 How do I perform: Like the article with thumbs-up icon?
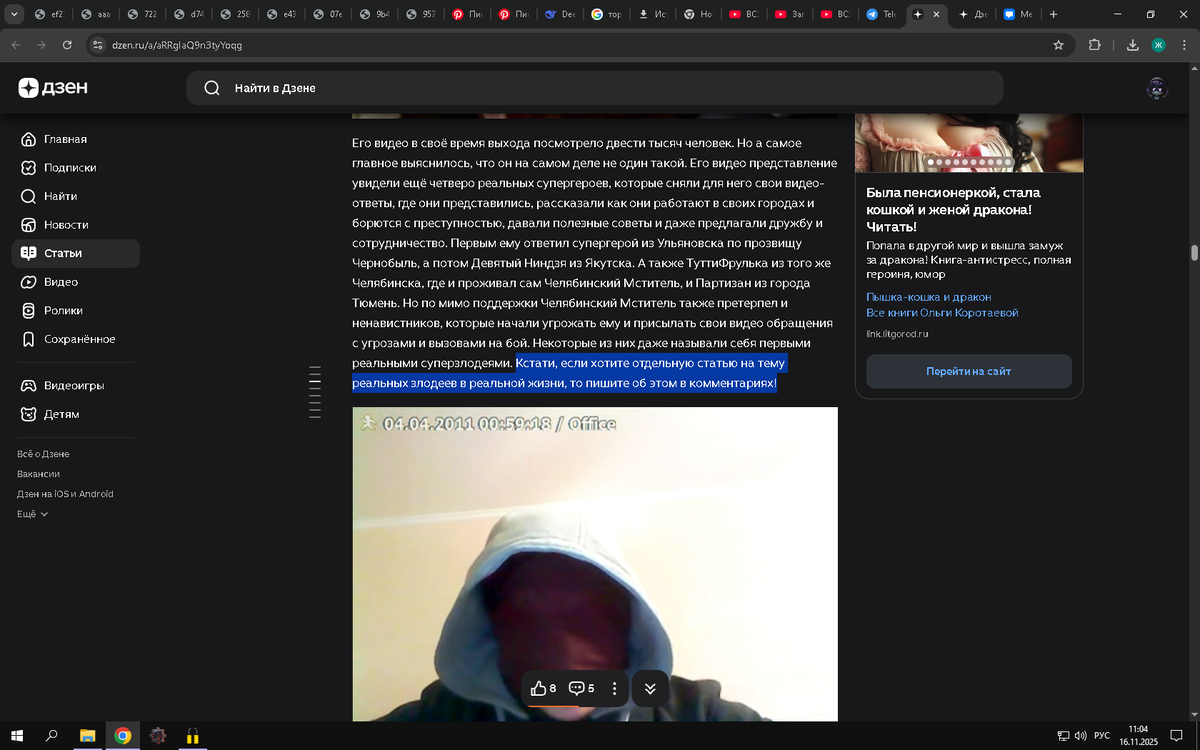pos(543,688)
